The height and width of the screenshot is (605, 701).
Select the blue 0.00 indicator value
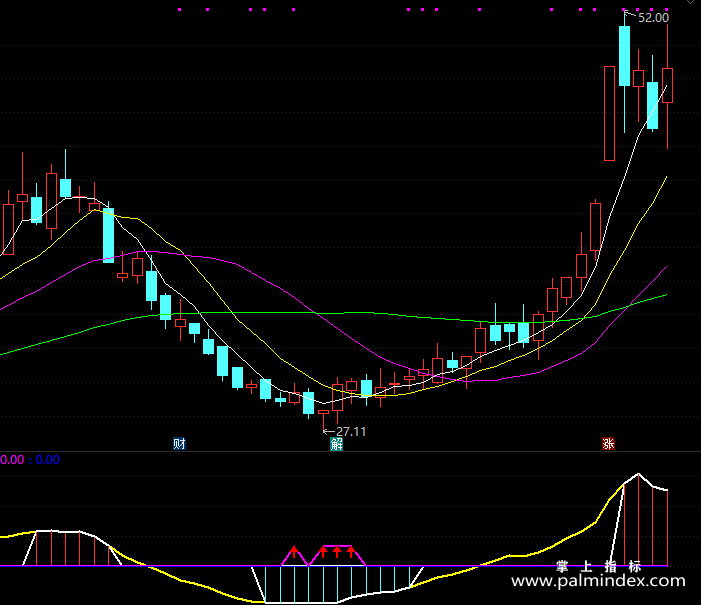pos(47,460)
